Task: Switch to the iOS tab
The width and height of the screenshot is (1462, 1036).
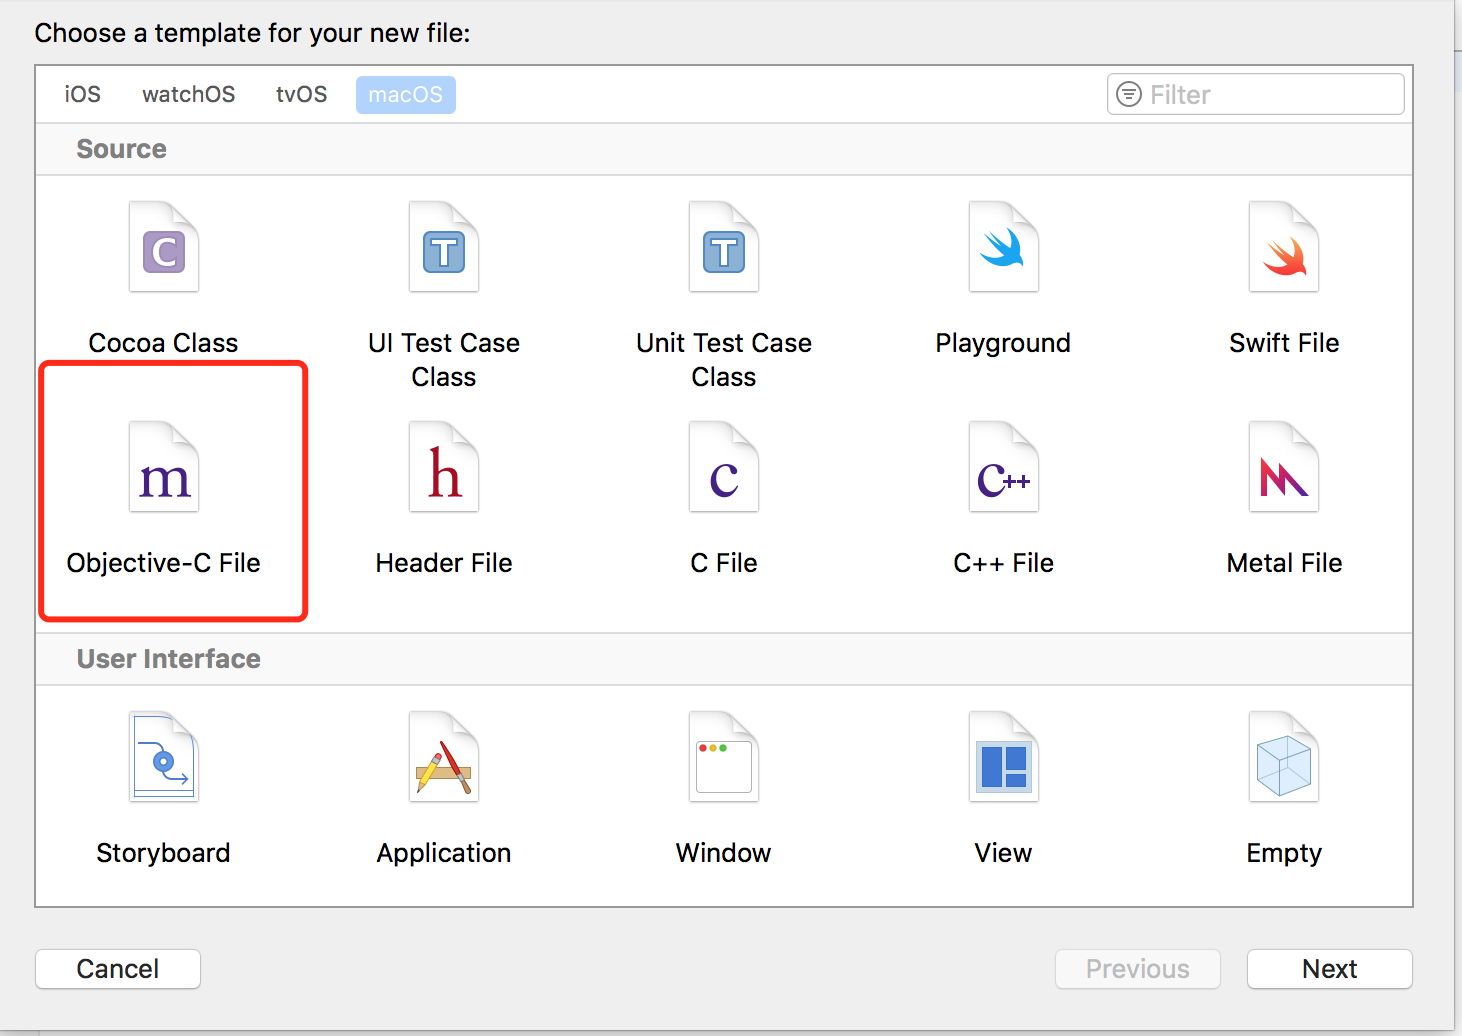Action: (x=83, y=94)
